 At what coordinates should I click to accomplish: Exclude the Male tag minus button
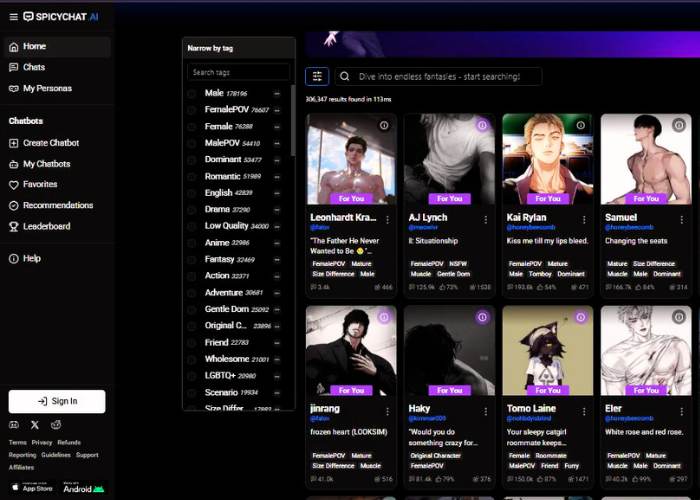[x=277, y=94]
